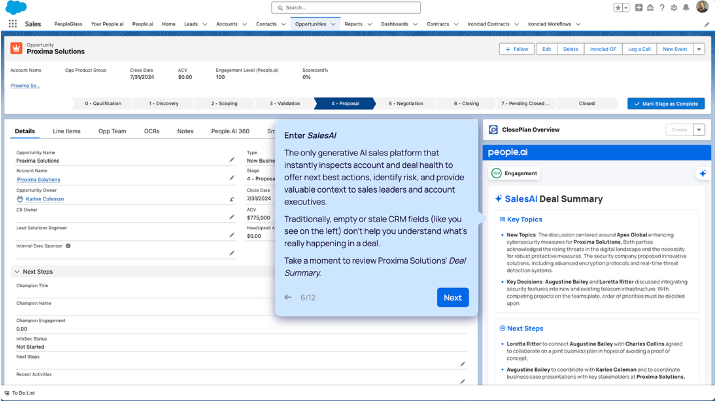Edit the Recent Activities field pencil
The image size is (716, 402).
tap(463, 381)
